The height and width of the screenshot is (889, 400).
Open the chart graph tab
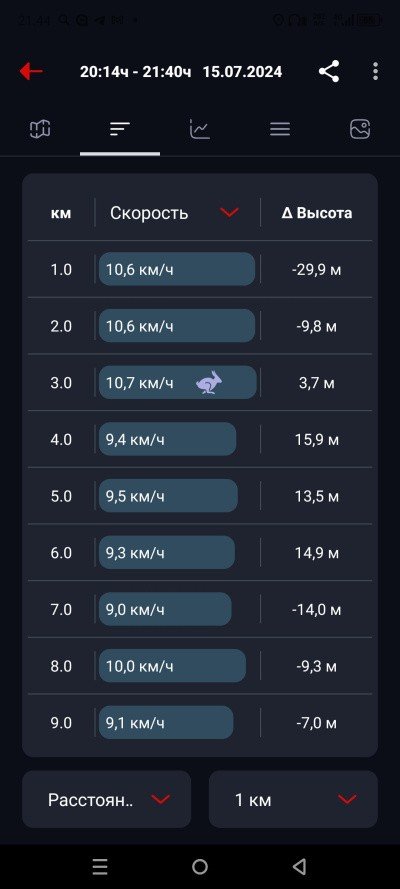[x=200, y=129]
